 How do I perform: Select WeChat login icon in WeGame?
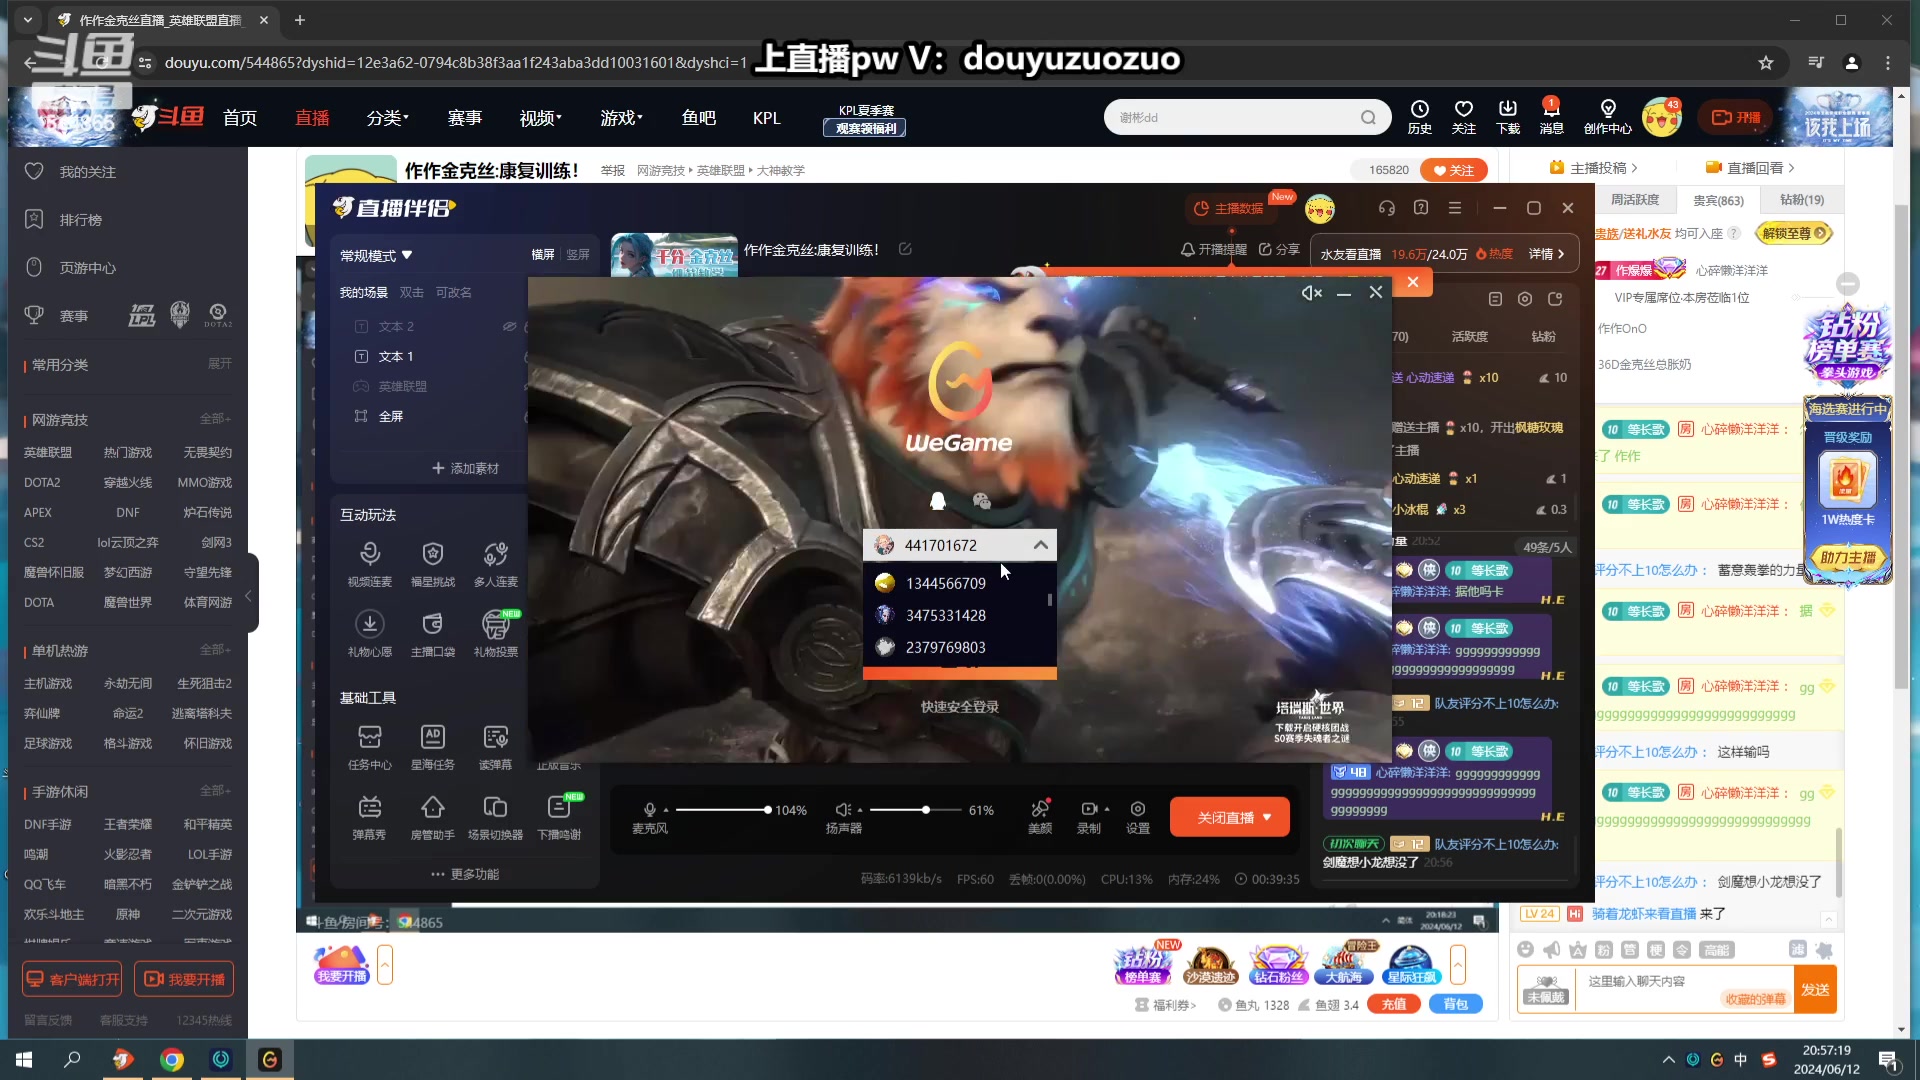(982, 501)
